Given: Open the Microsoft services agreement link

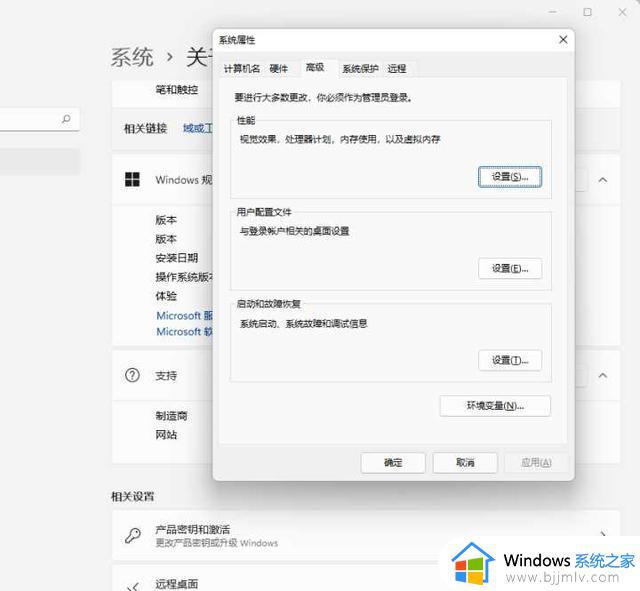Looking at the screenshot, I should point(184,315).
